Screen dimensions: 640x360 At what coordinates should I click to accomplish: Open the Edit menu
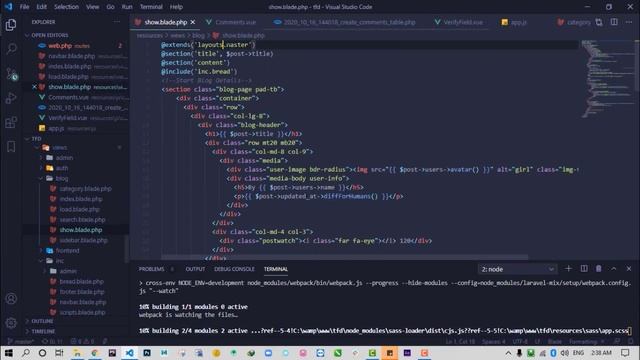pyautogui.click(x=41, y=7)
